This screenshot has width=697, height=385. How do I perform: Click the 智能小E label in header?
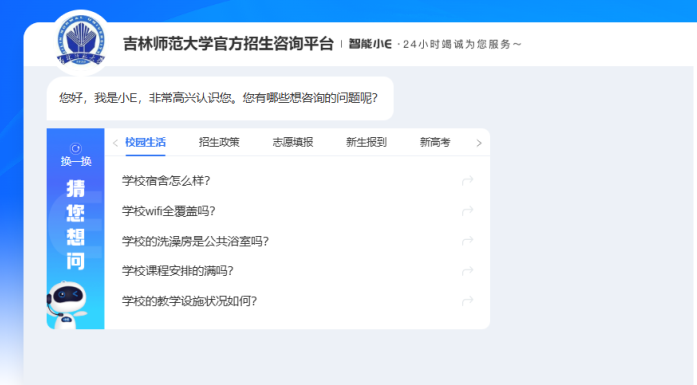pyautogui.click(x=370, y=44)
